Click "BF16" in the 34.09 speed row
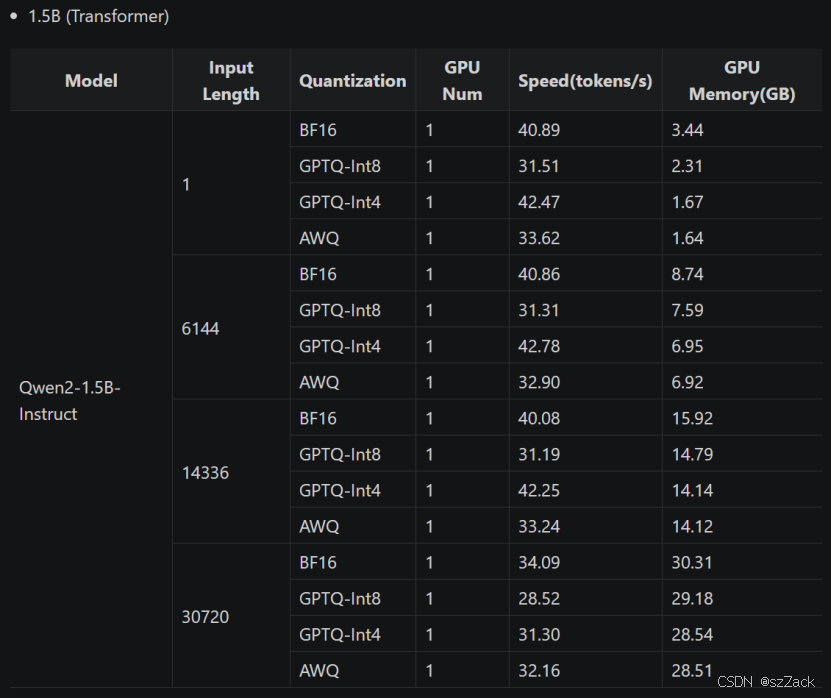Viewport: 831px width, 698px height. 318,562
